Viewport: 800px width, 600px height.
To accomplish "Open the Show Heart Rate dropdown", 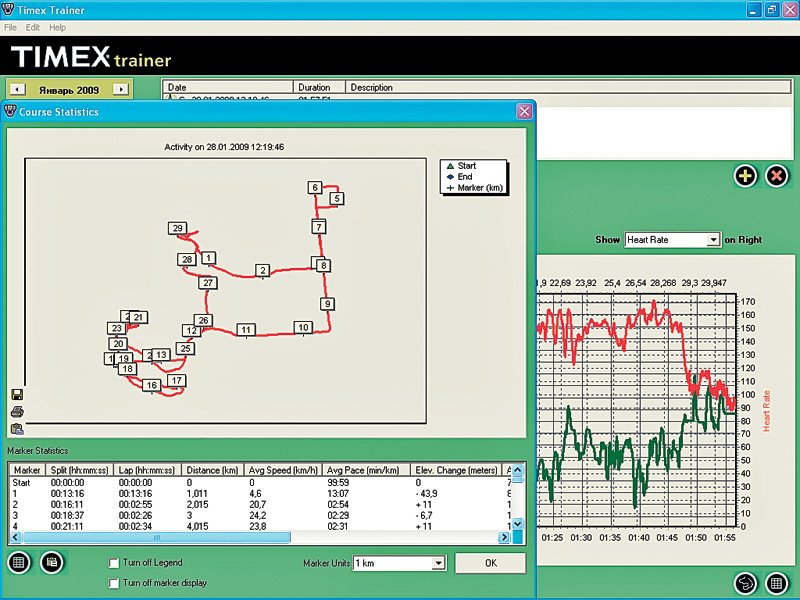I will (713, 240).
